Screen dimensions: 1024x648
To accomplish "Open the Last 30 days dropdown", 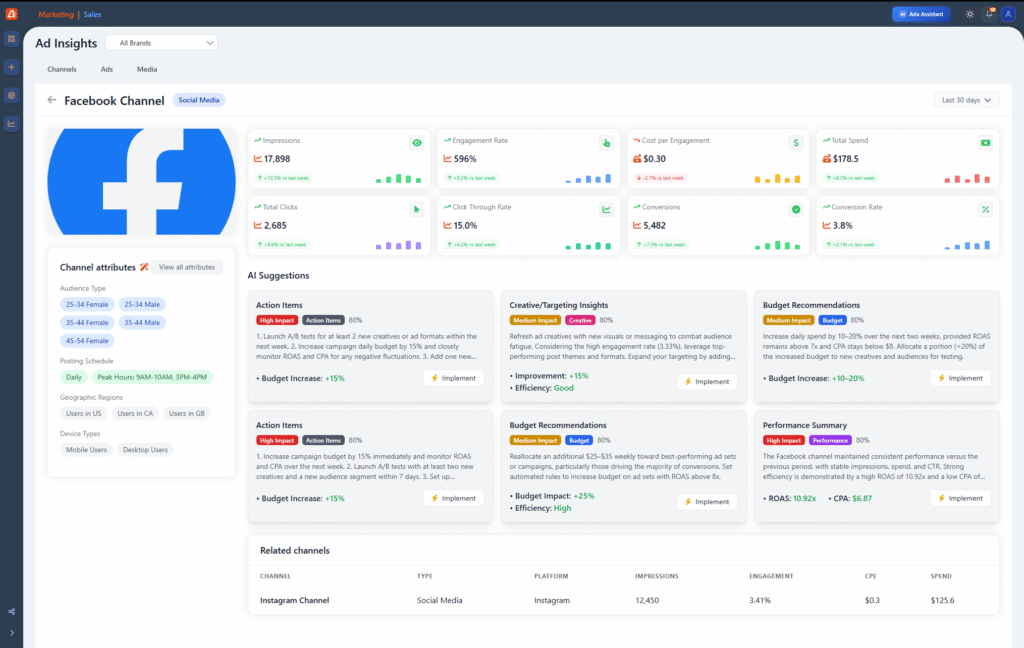I will [966, 100].
